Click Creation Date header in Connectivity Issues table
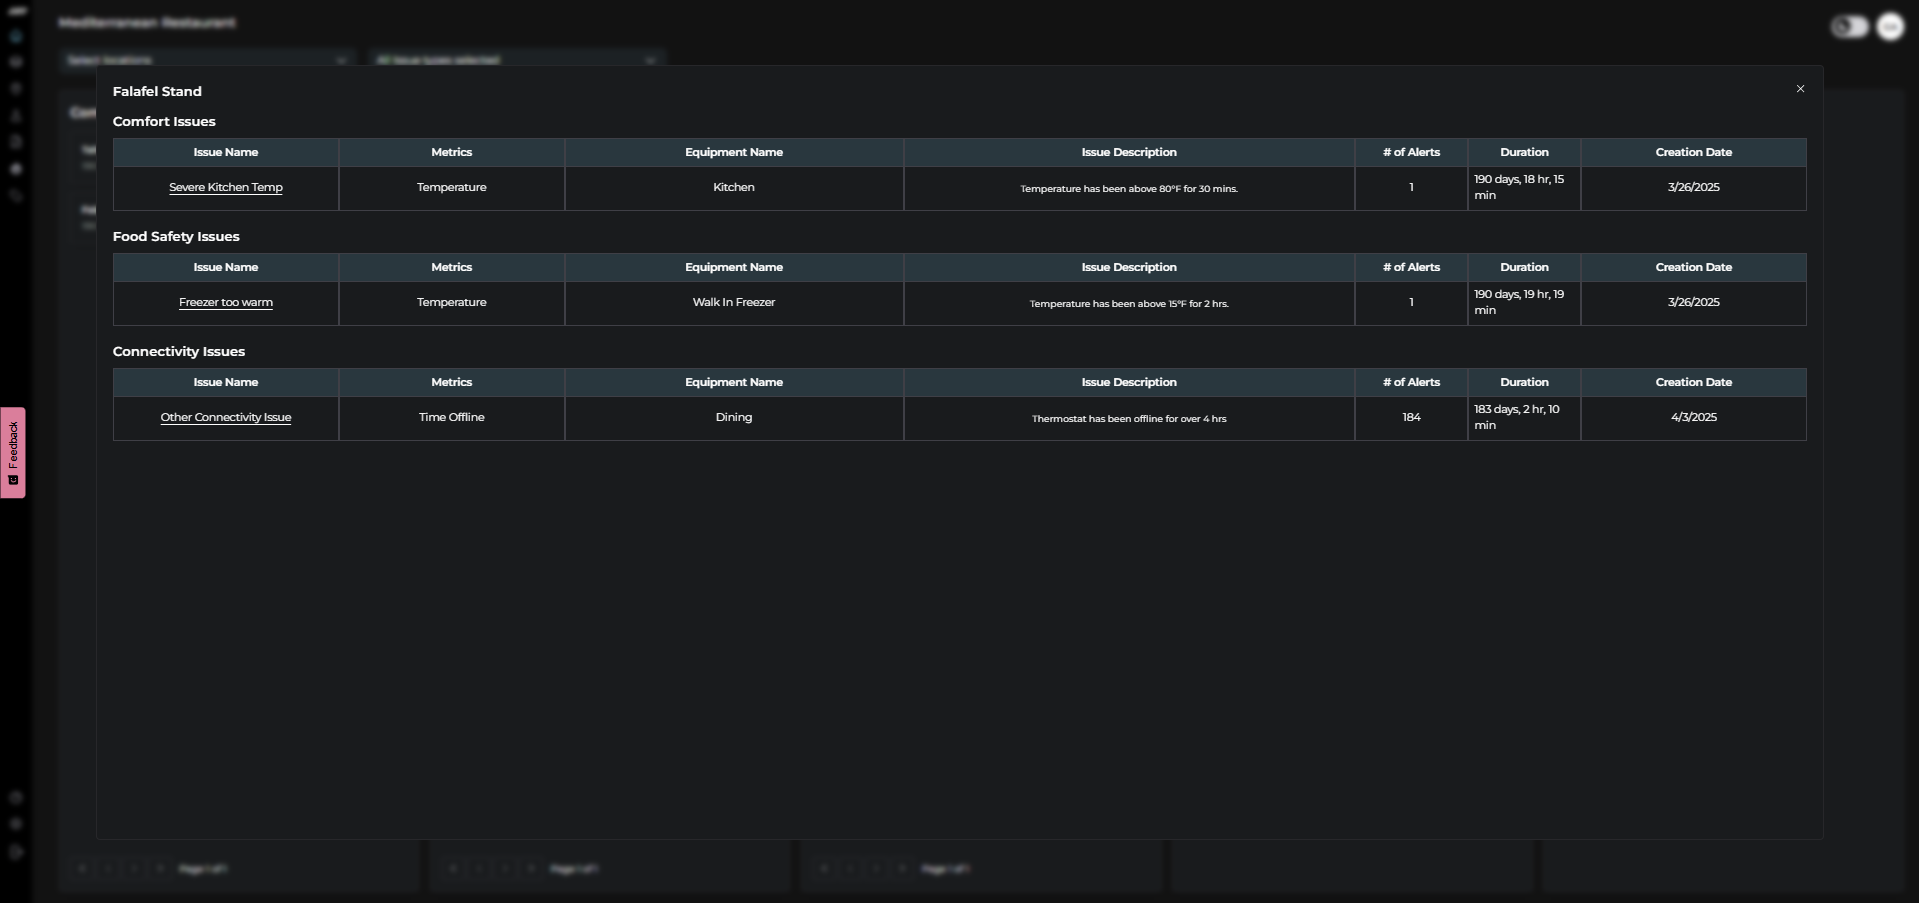 click(x=1693, y=383)
